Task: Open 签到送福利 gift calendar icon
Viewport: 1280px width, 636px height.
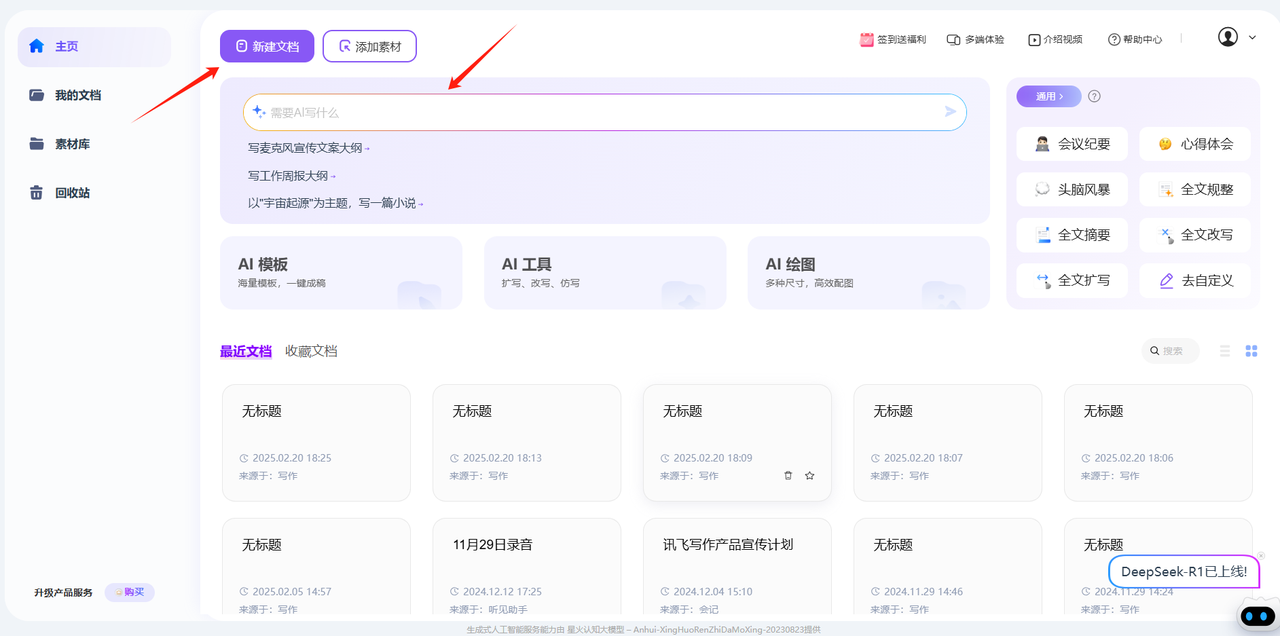Action: (x=867, y=40)
